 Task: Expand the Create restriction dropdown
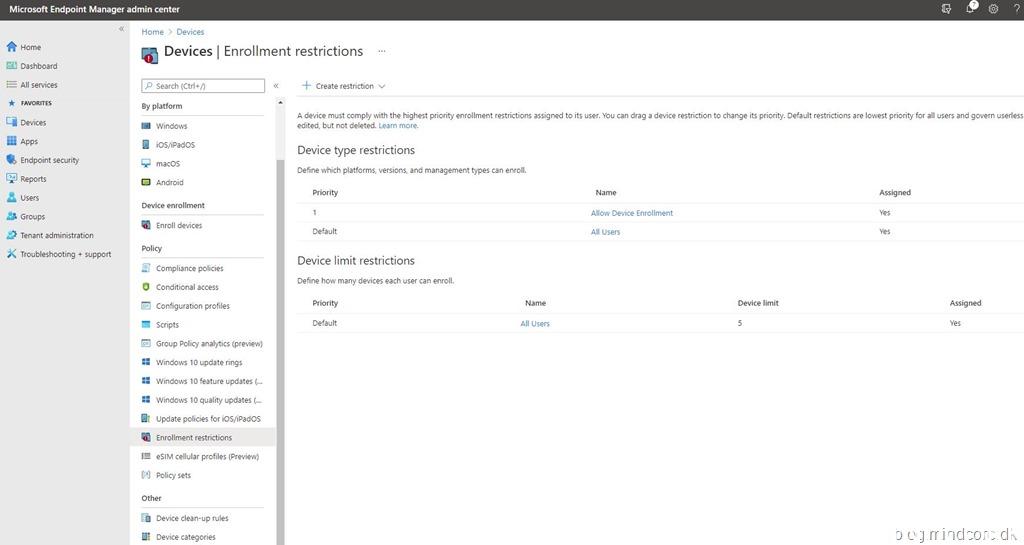[x=344, y=86]
